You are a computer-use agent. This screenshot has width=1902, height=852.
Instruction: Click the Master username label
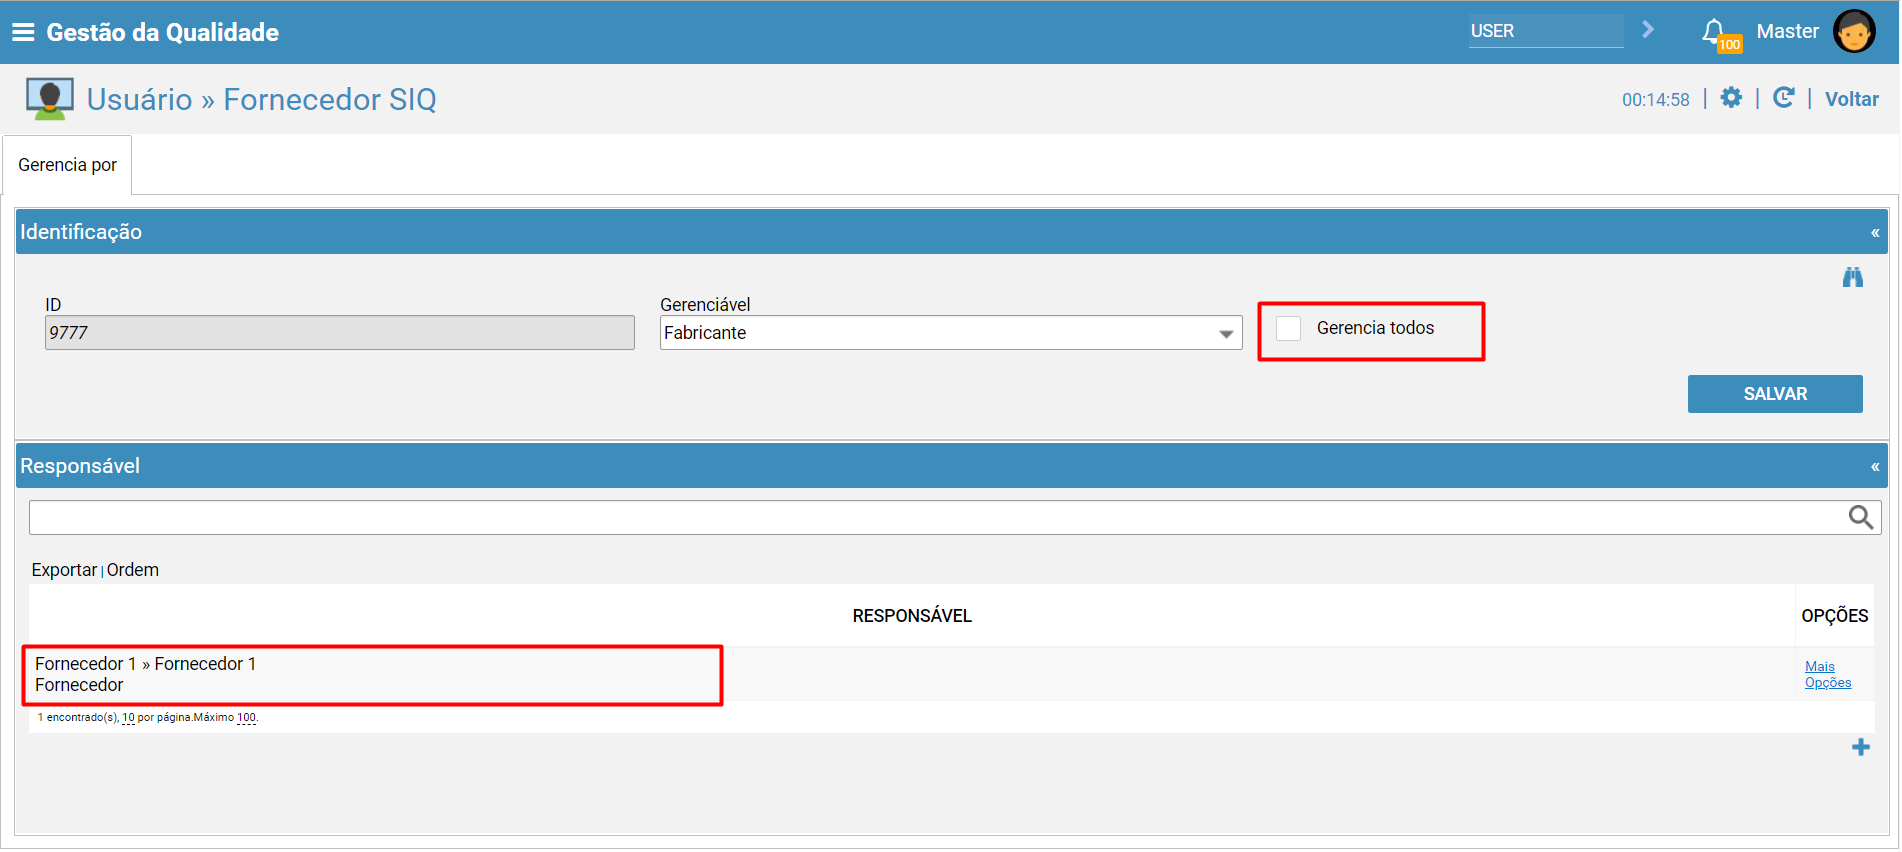pyautogui.click(x=1788, y=31)
